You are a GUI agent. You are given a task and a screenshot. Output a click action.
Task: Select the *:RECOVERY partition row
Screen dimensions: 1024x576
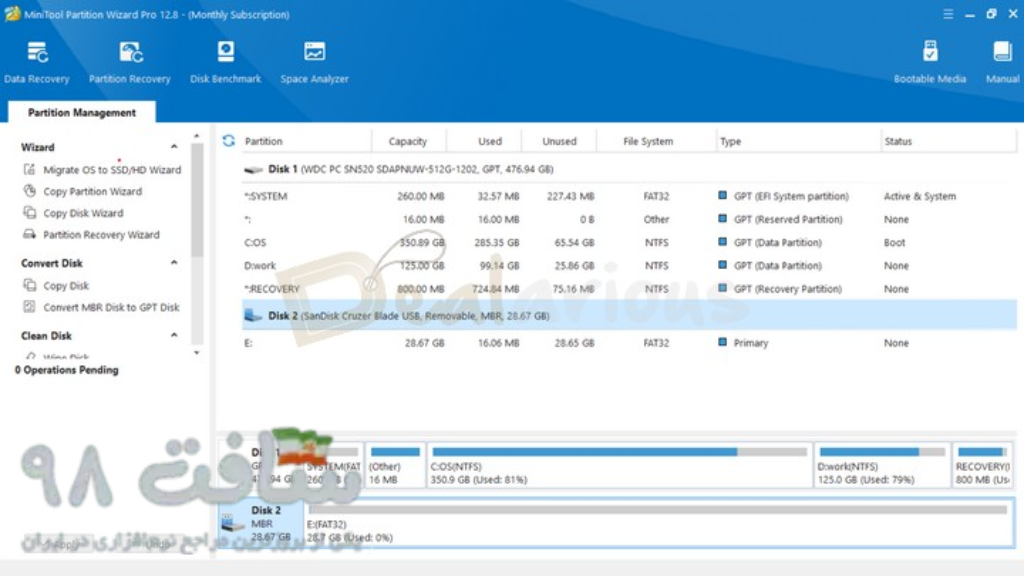coord(629,289)
